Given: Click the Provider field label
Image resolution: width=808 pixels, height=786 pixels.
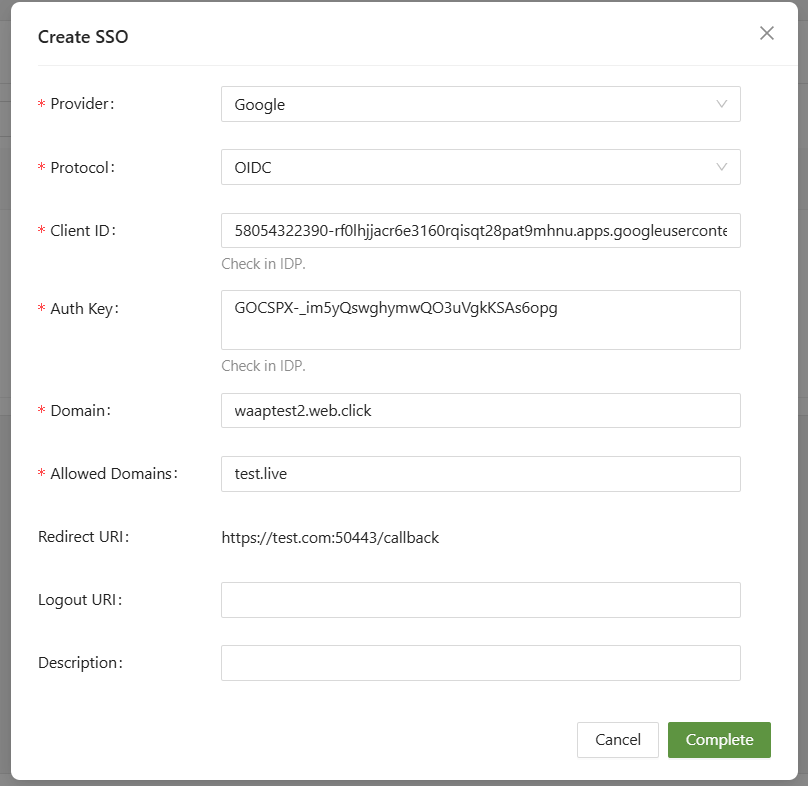Looking at the screenshot, I should pyautogui.click(x=82, y=104).
